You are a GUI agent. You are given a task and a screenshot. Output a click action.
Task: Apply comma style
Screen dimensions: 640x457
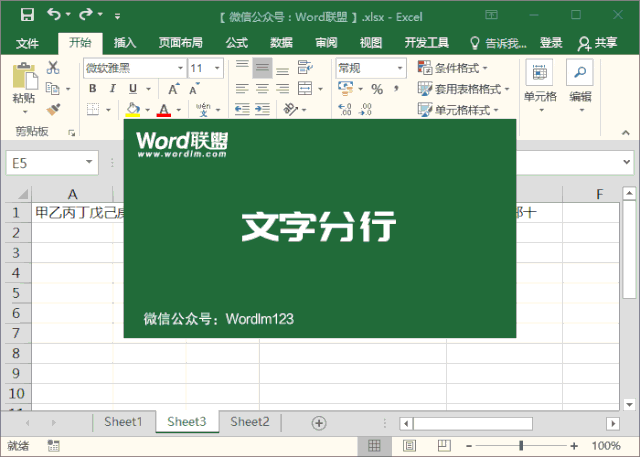coord(396,89)
